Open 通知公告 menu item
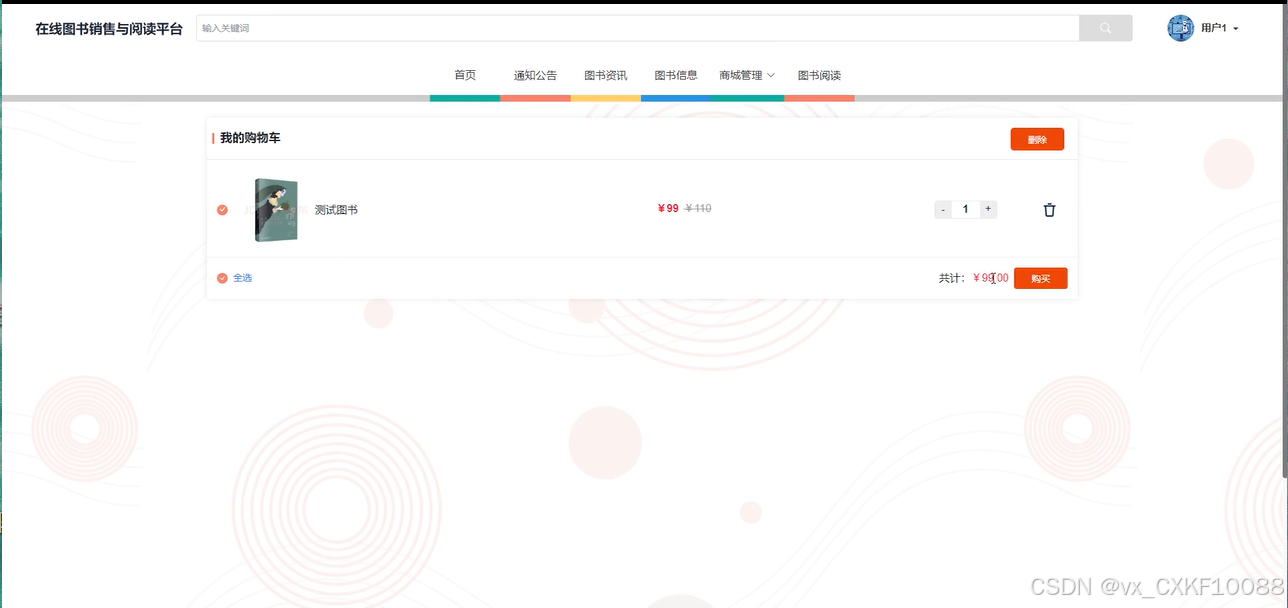The height and width of the screenshot is (608, 1288). click(x=535, y=75)
